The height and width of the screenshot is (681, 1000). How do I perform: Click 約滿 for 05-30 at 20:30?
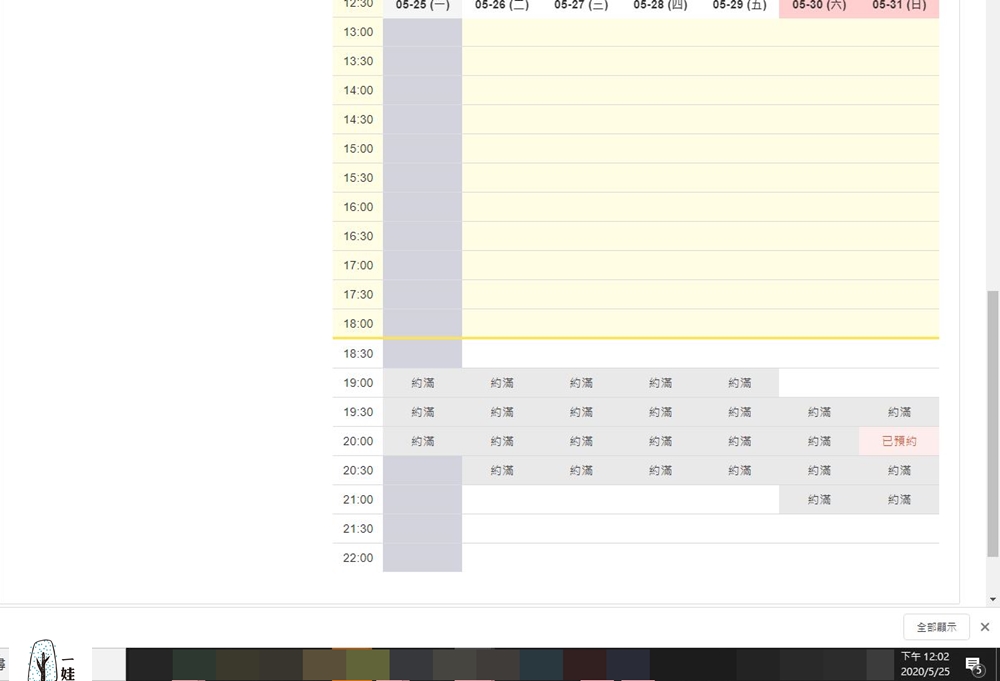click(x=819, y=471)
